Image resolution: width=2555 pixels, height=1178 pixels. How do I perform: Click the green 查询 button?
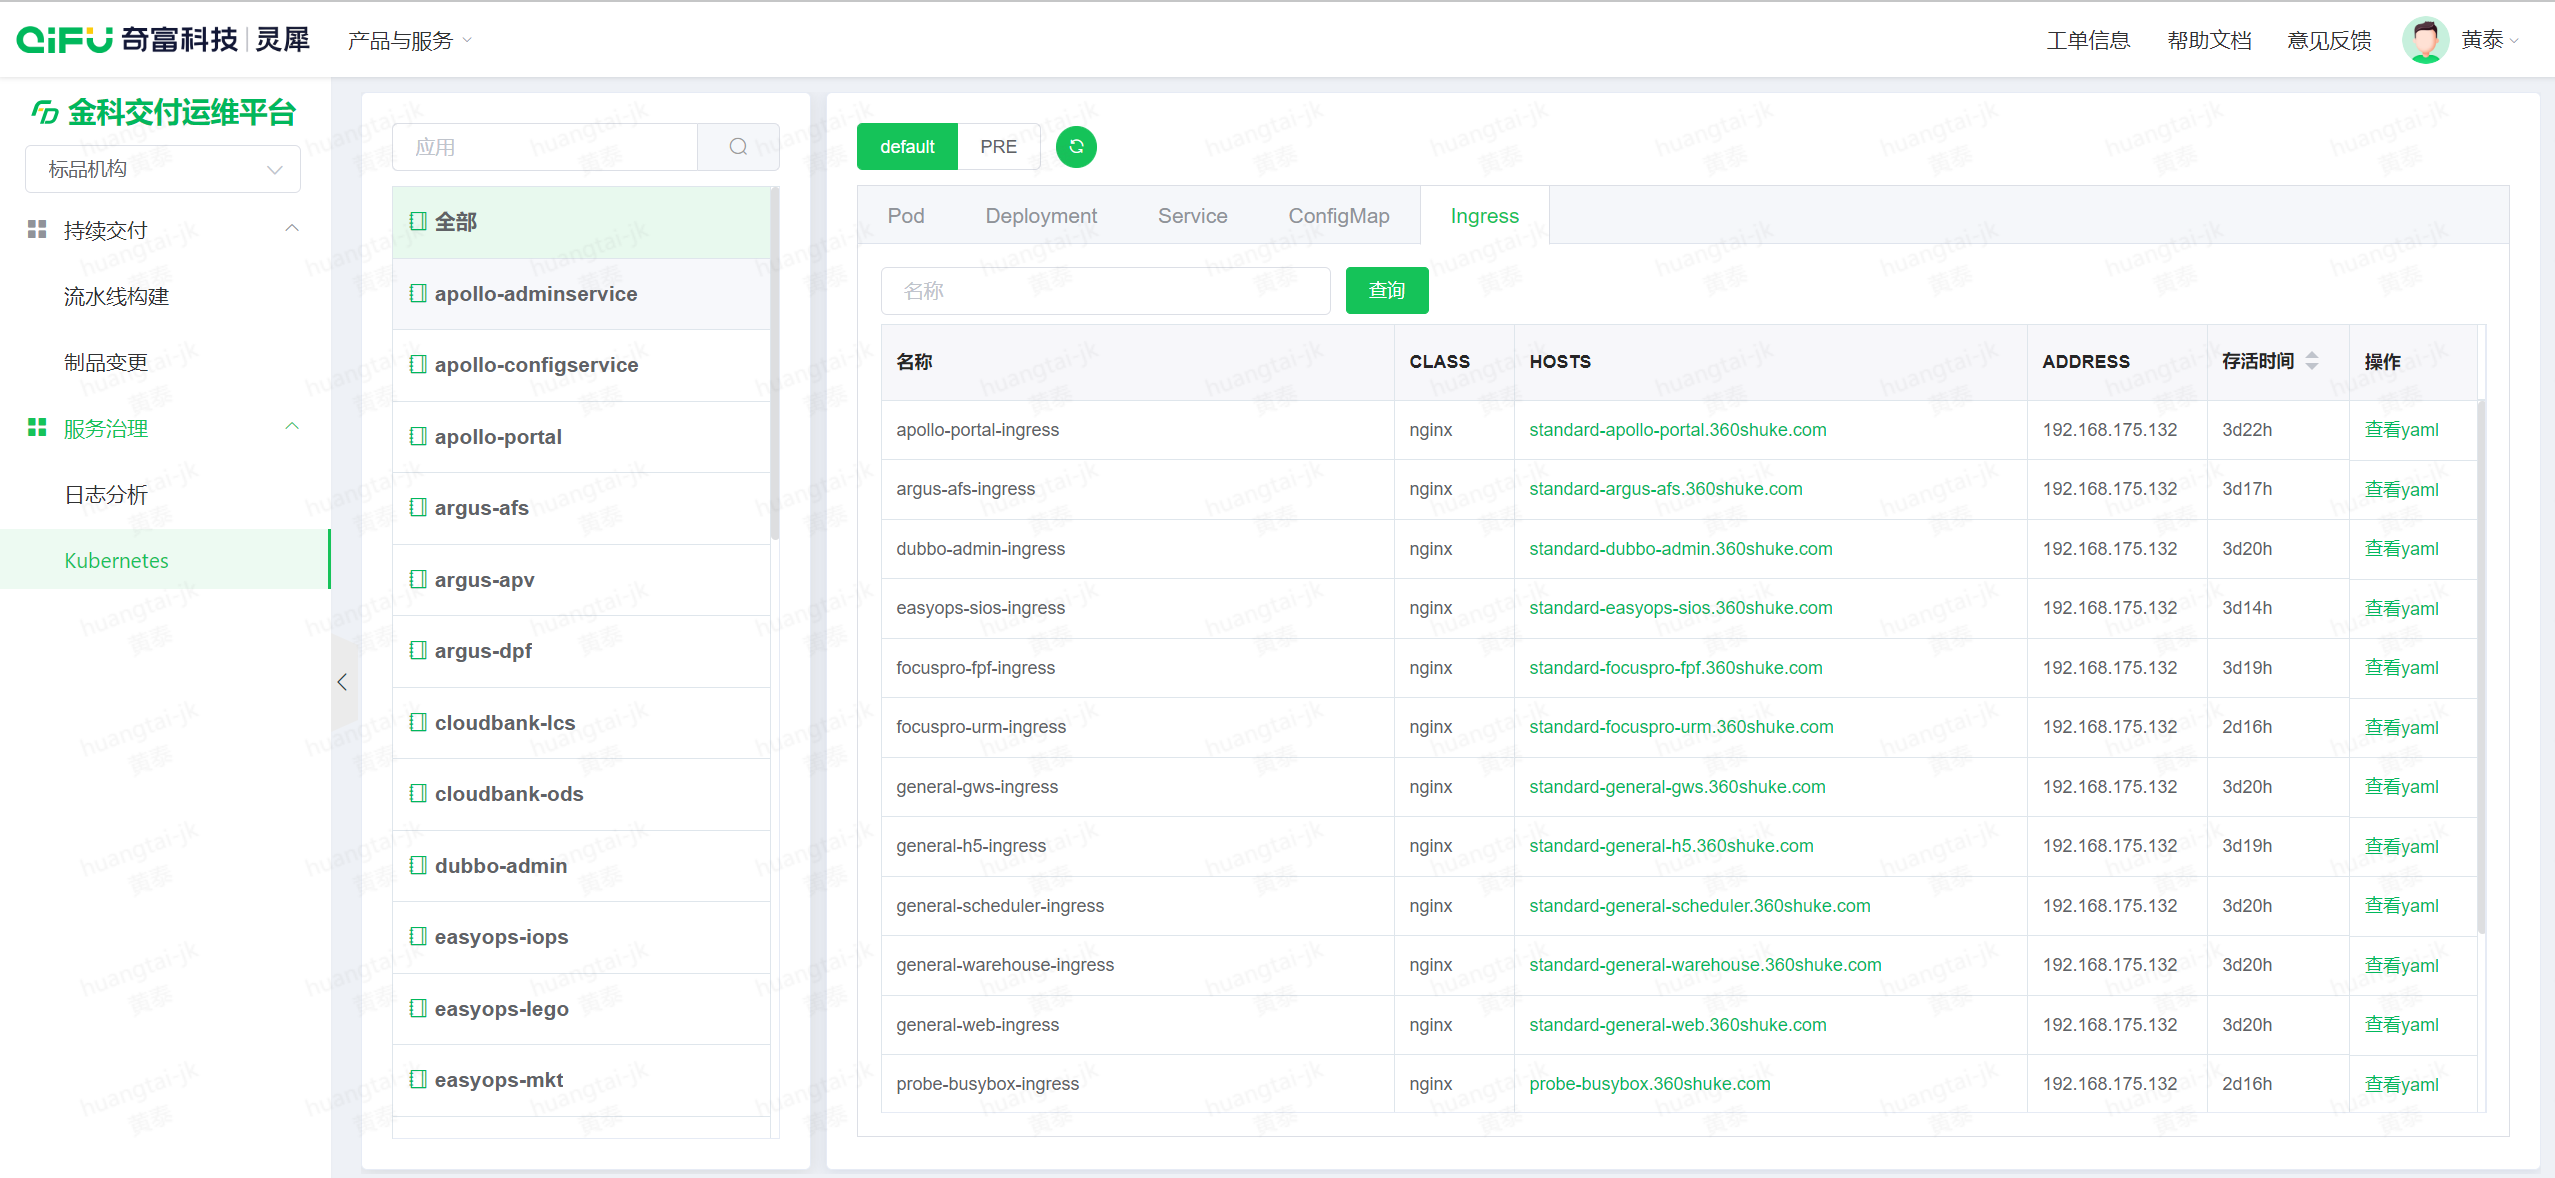pyautogui.click(x=1386, y=291)
